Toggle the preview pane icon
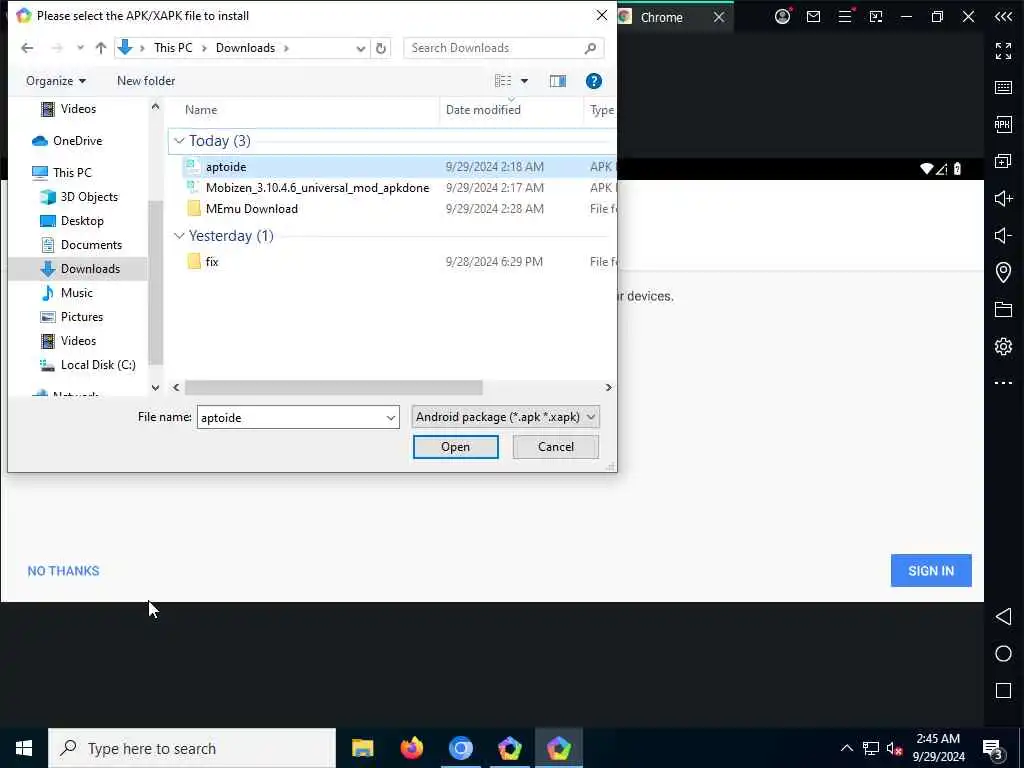Screen dimensions: 1024x768 pos(558,81)
